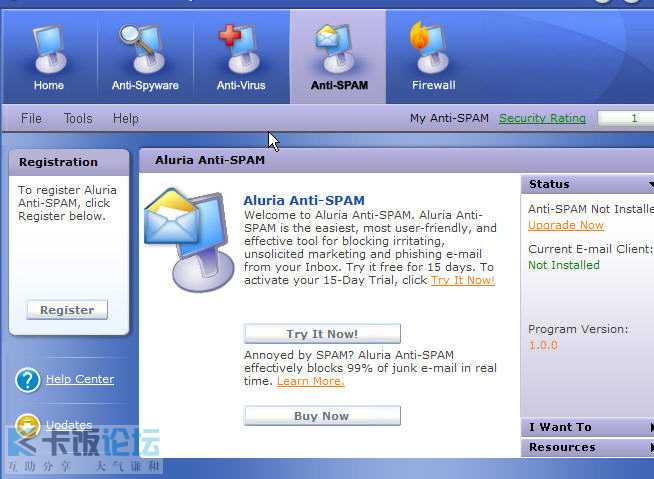Click the Anti-SPAM Not Installed status line
Viewport: 654px width, 479px height.
tap(591, 209)
